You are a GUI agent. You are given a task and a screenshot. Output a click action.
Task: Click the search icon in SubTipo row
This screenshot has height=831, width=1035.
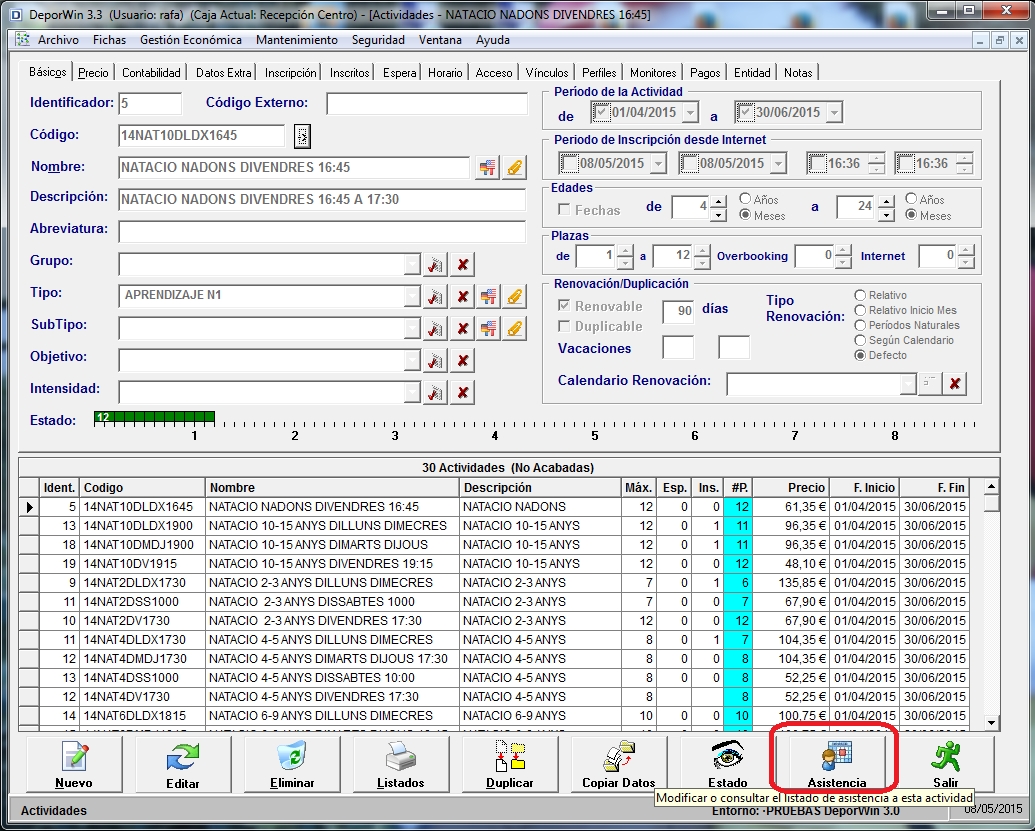pos(435,328)
